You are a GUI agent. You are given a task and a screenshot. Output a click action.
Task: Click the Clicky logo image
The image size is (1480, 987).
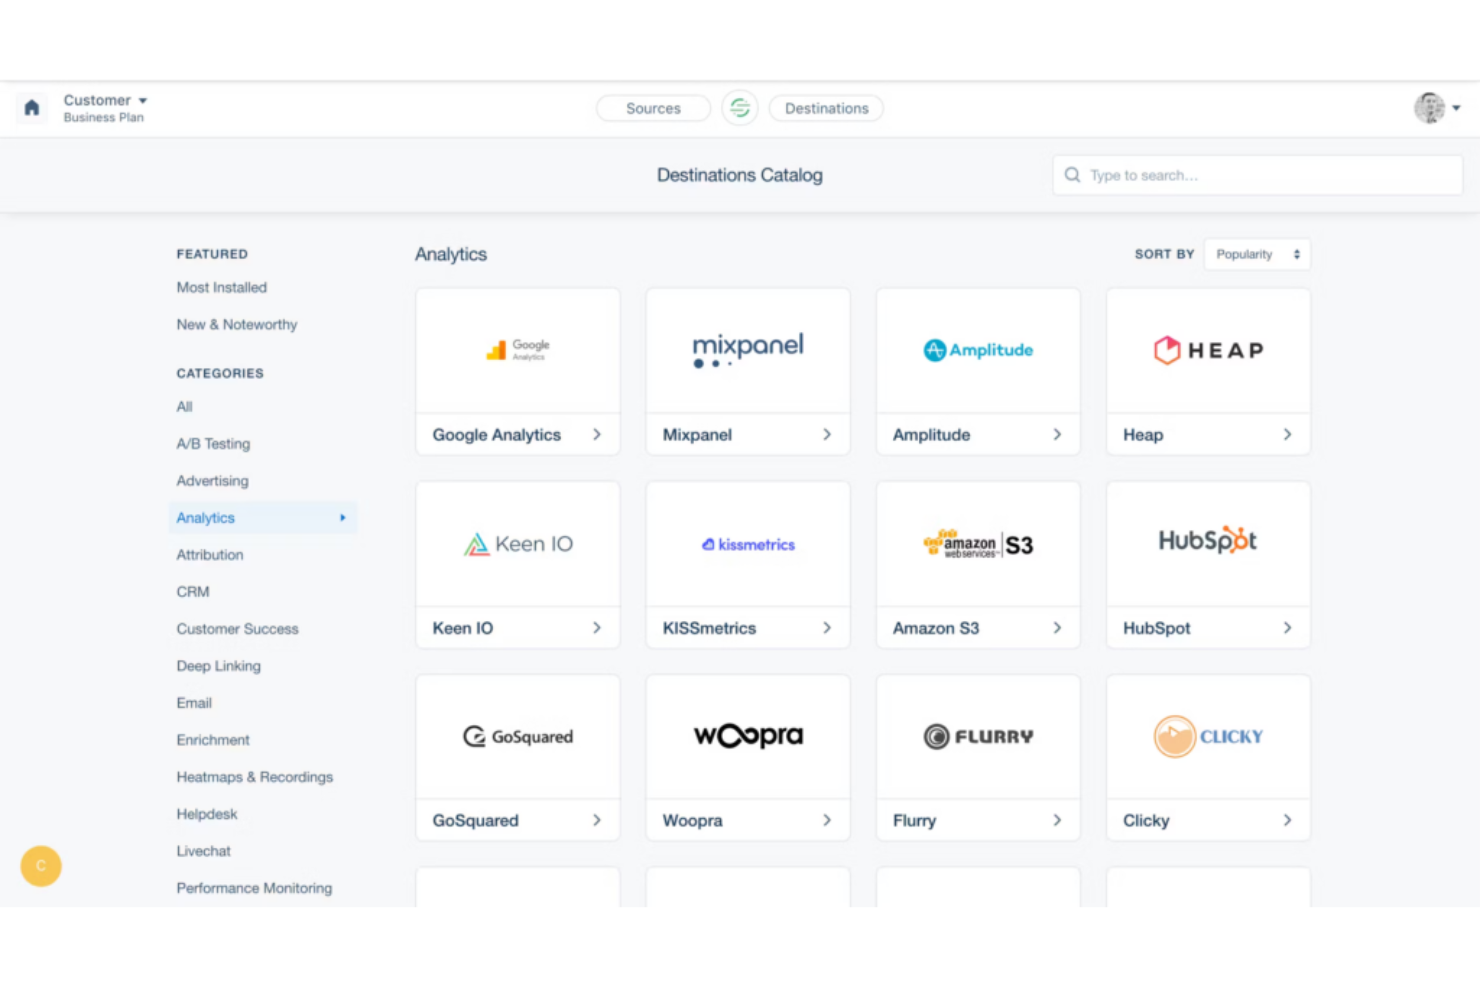tap(1208, 737)
